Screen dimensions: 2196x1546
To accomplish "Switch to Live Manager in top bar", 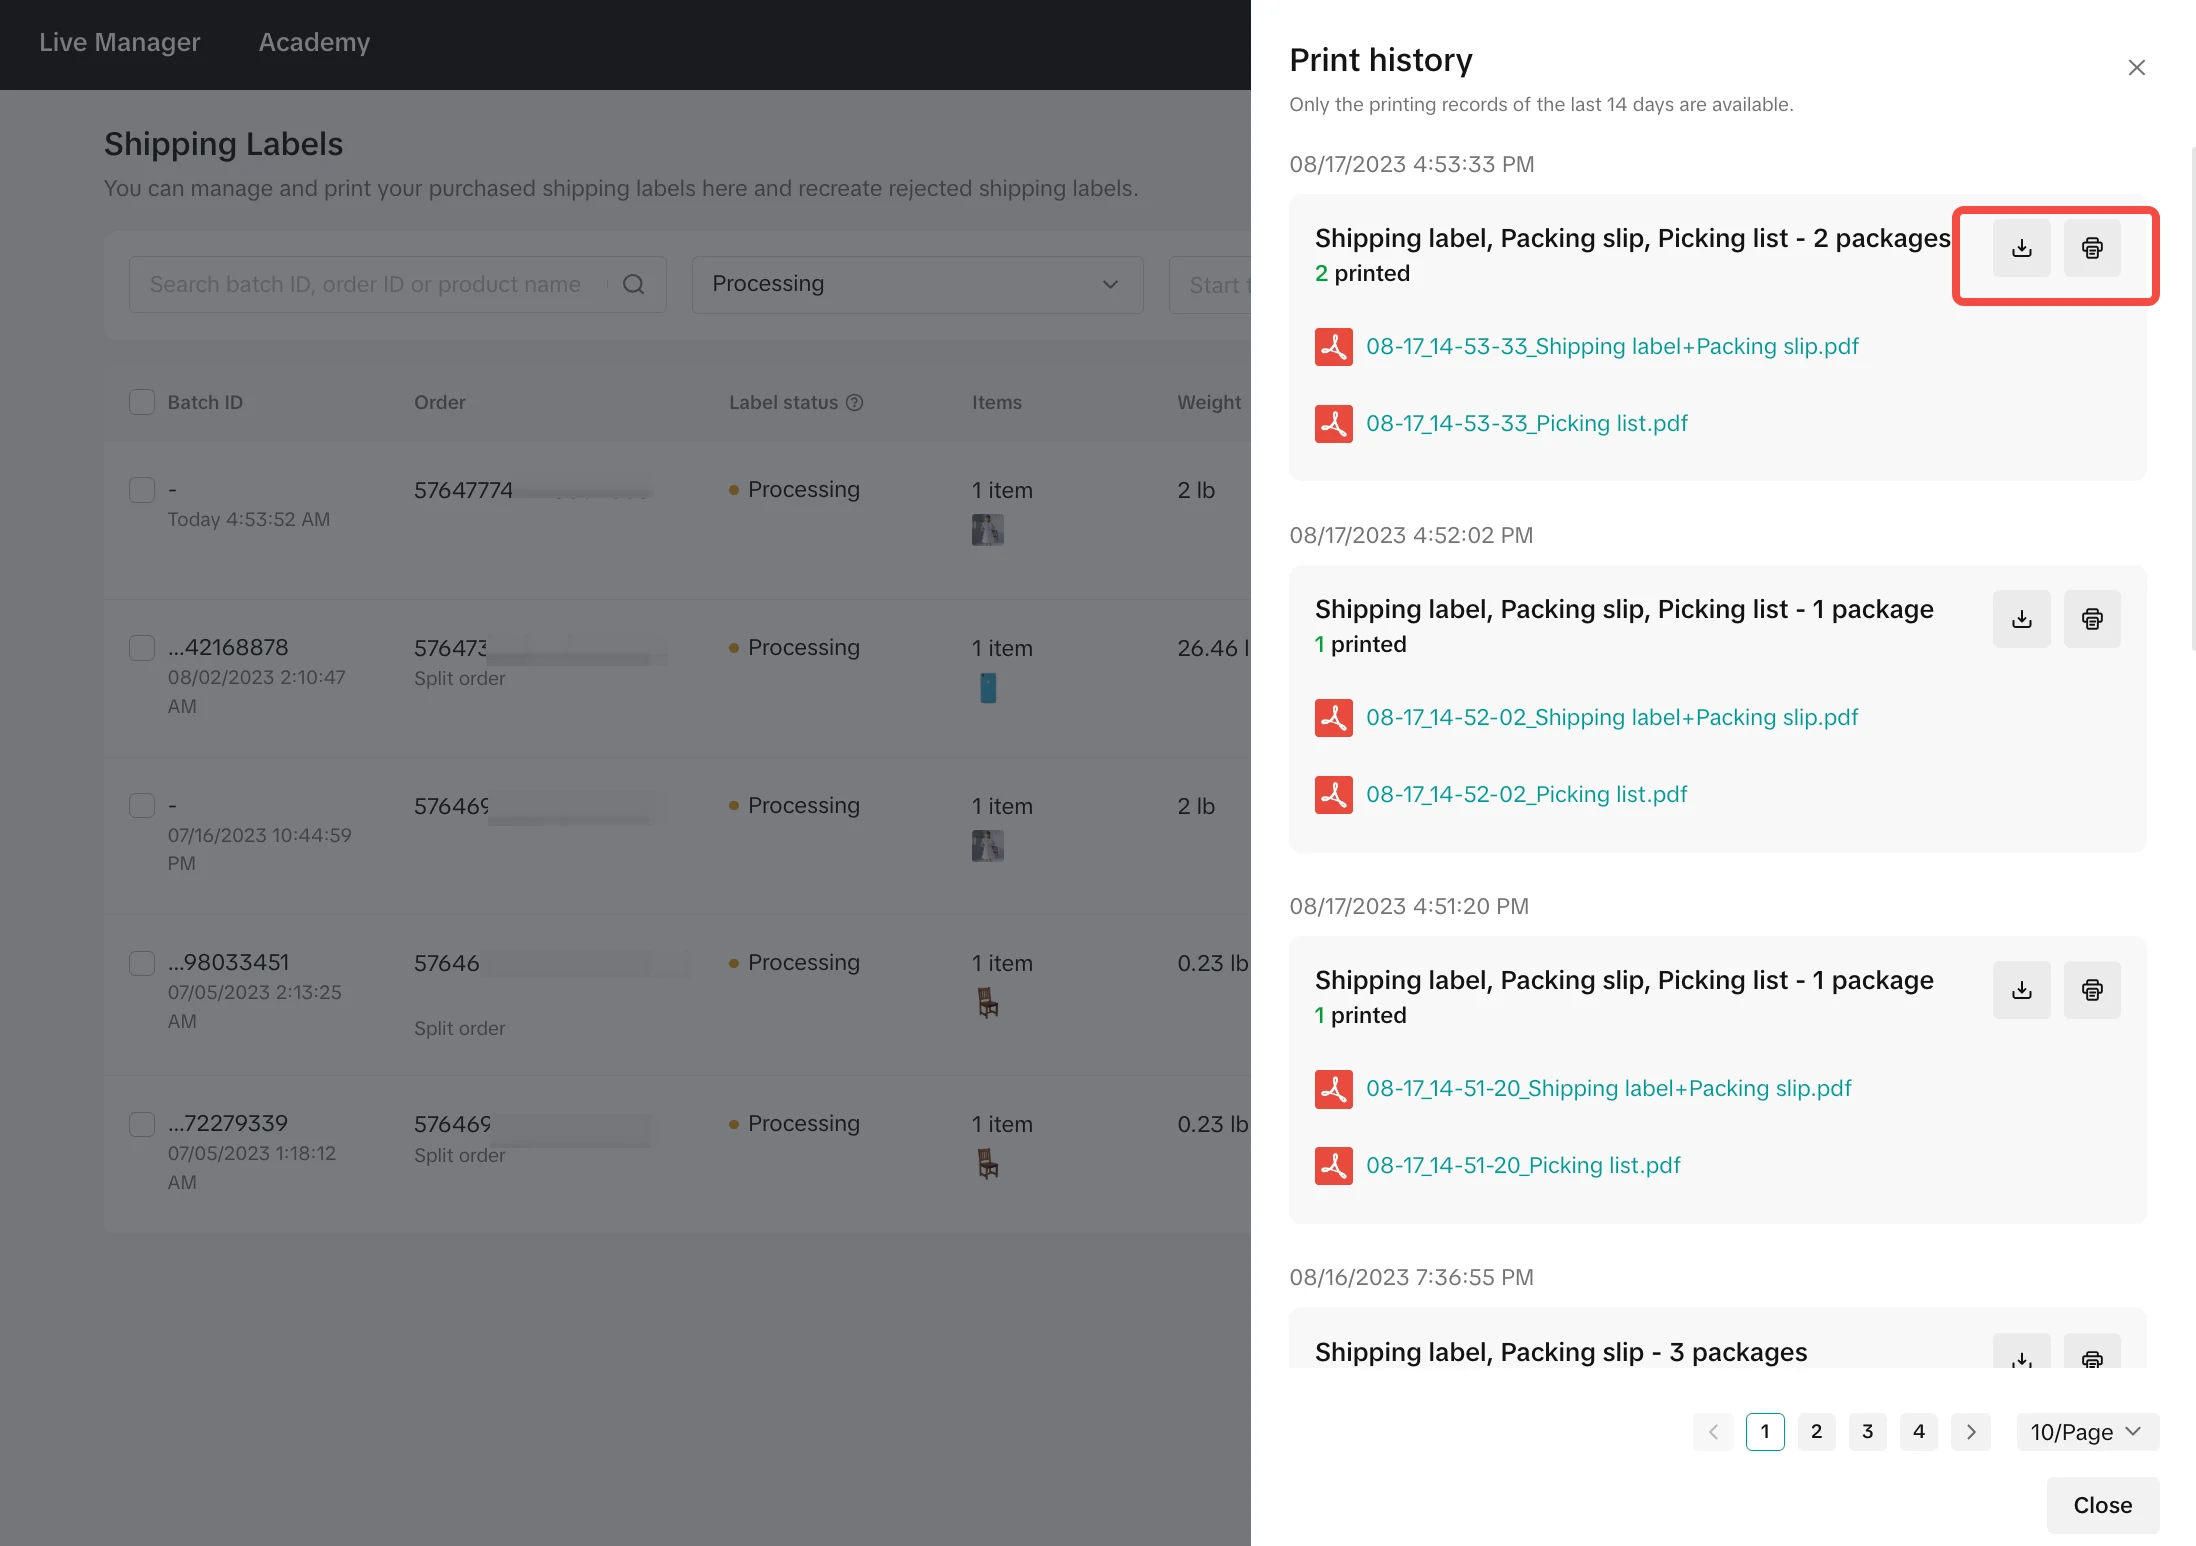I will 119,42.
